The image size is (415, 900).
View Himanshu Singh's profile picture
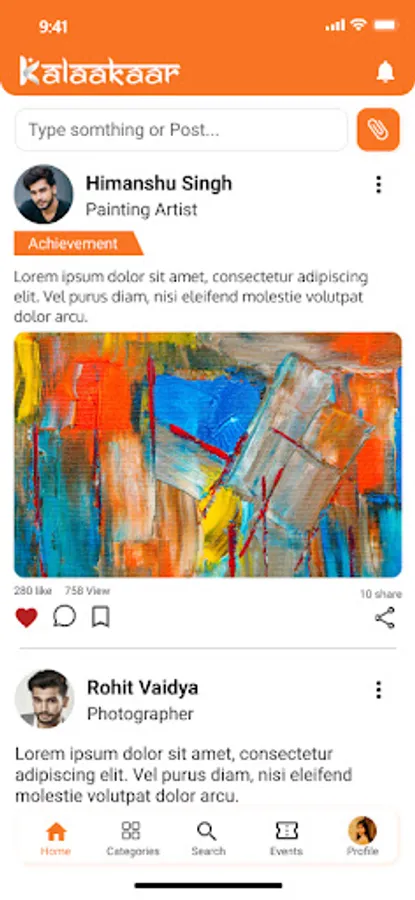[44, 194]
